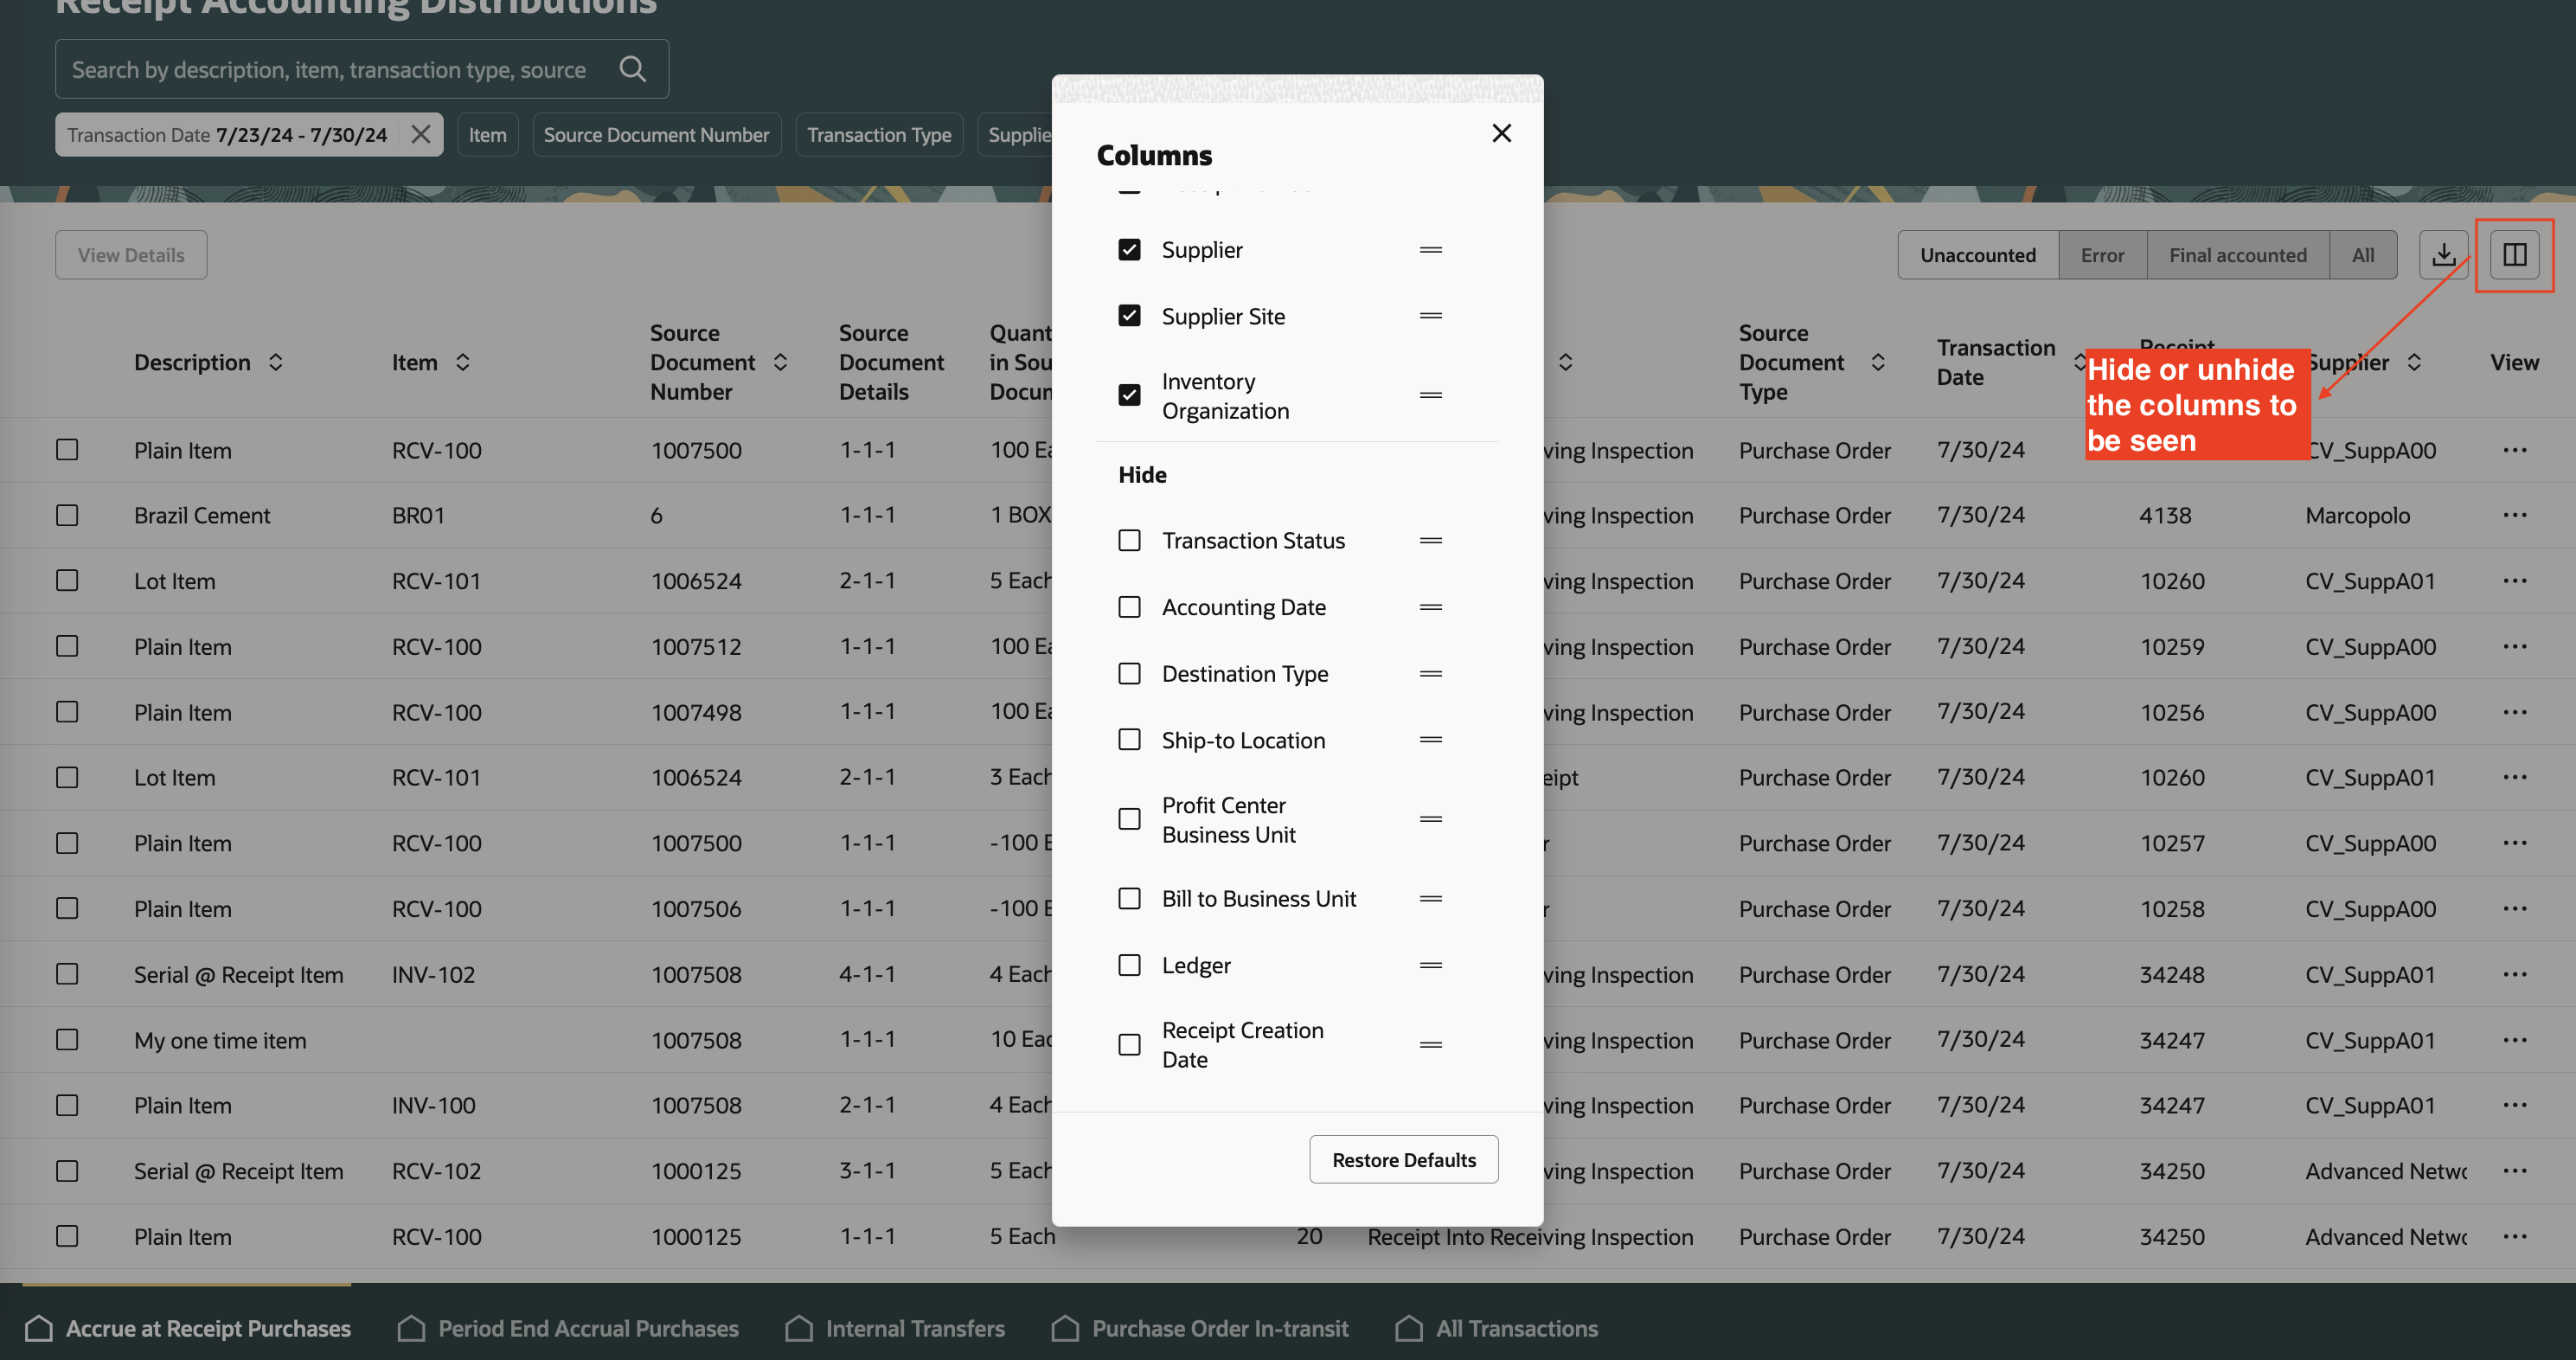Switch to Period End Accrual Purchases tab
2576x1360 pixels.
(x=568, y=1328)
